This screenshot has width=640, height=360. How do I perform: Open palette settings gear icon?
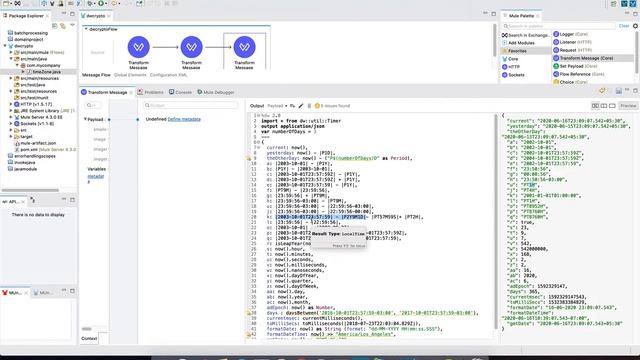click(x=636, y=26)
